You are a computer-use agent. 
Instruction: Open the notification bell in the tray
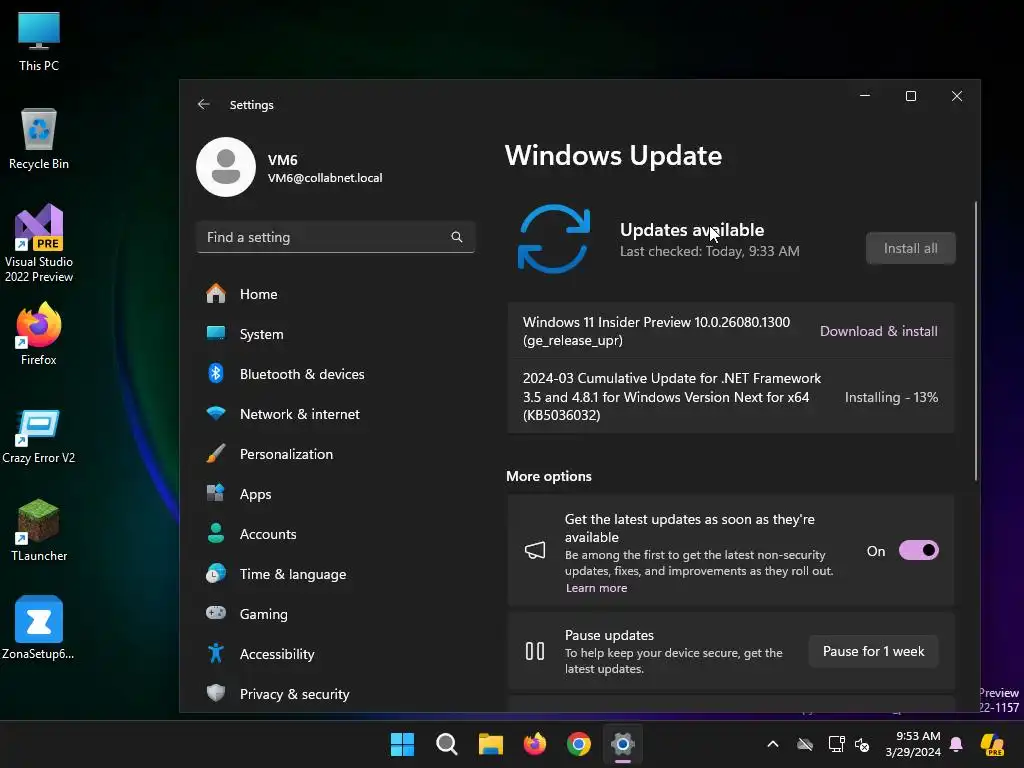[x=956, y=744]
